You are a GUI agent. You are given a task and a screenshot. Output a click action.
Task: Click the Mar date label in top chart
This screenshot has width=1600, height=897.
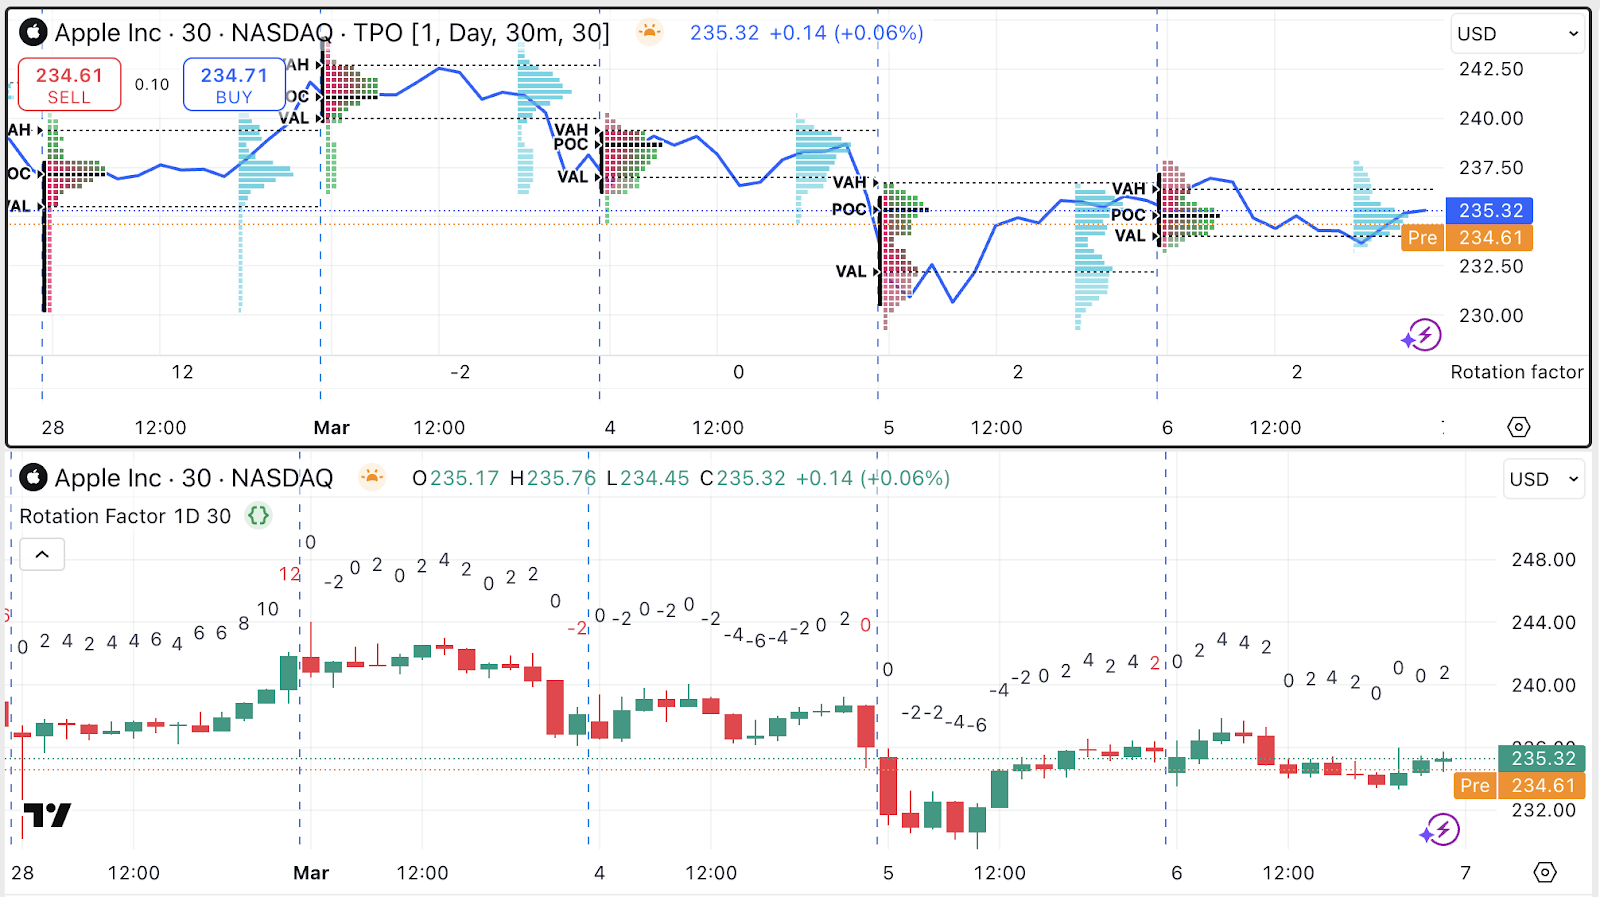331,428
